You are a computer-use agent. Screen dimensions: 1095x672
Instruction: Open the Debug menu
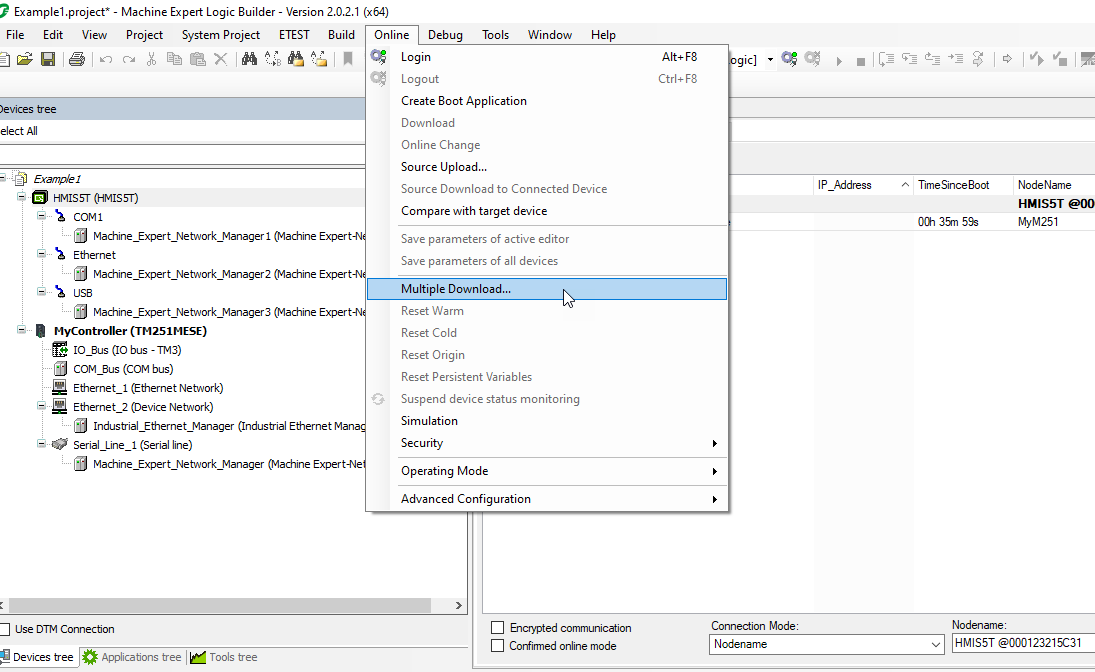445,35
